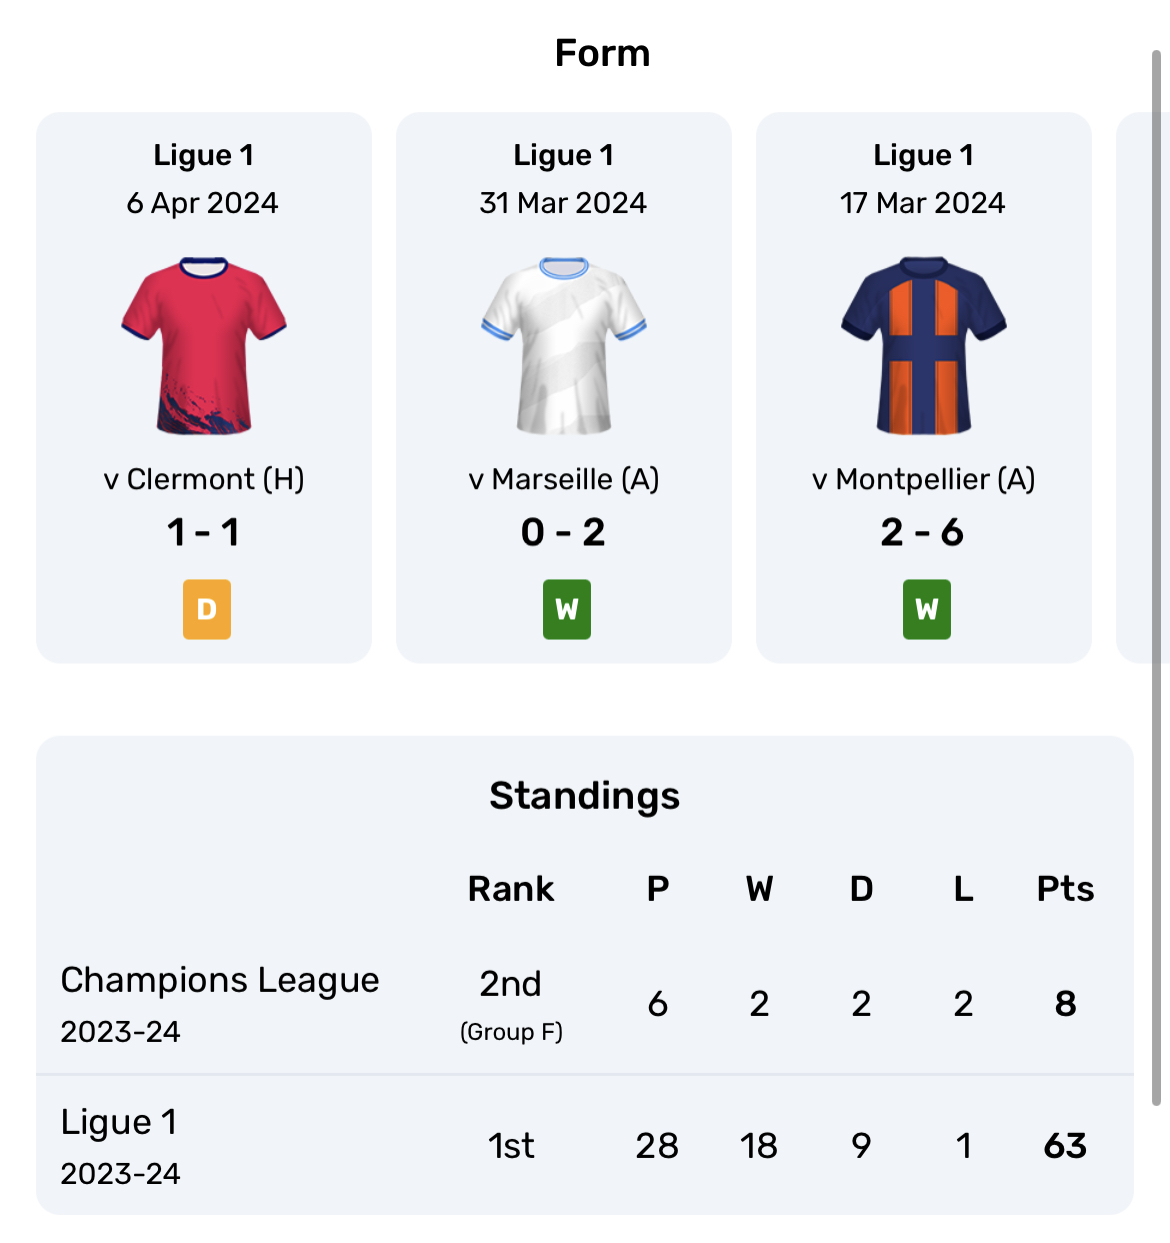Open the 6 Apr 2024 match card

204,387
